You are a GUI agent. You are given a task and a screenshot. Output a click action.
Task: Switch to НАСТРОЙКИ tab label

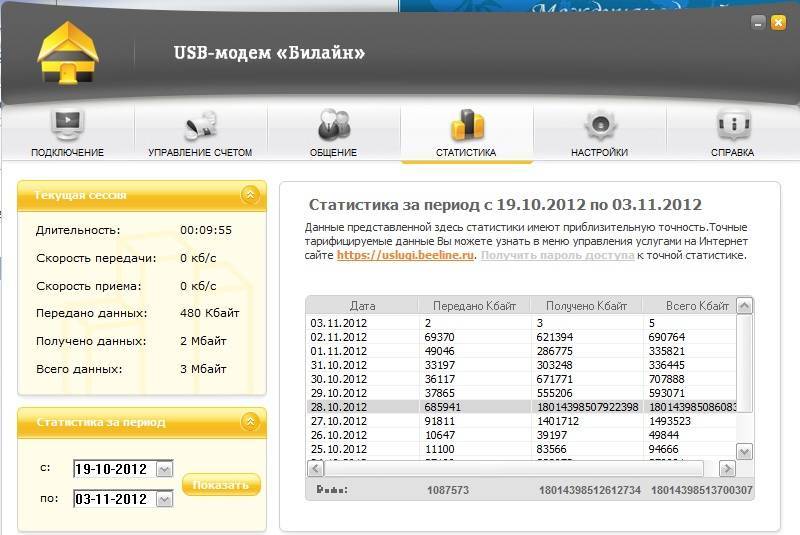(599, 152)
